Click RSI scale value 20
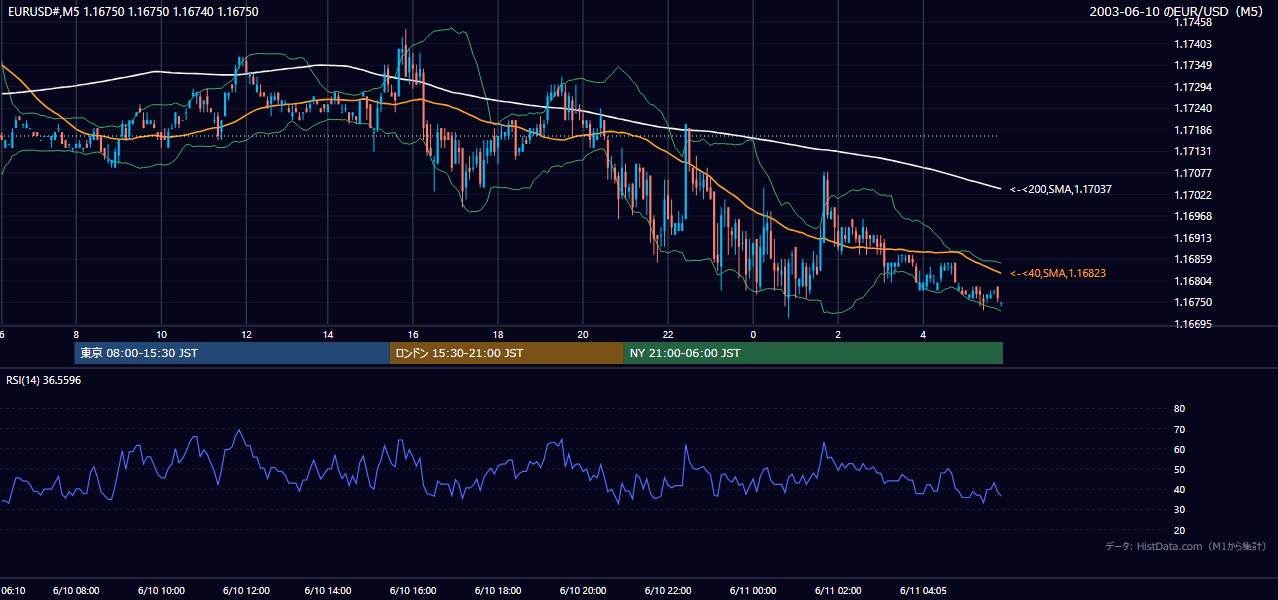This screenshot has height=600, width=1278. tap(1179, 530)
